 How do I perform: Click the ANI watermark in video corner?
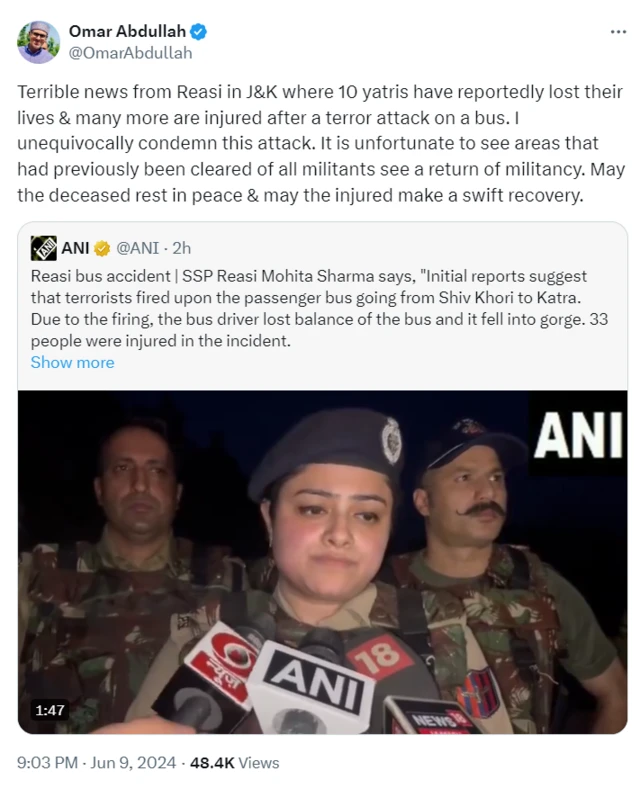point(578,435)
